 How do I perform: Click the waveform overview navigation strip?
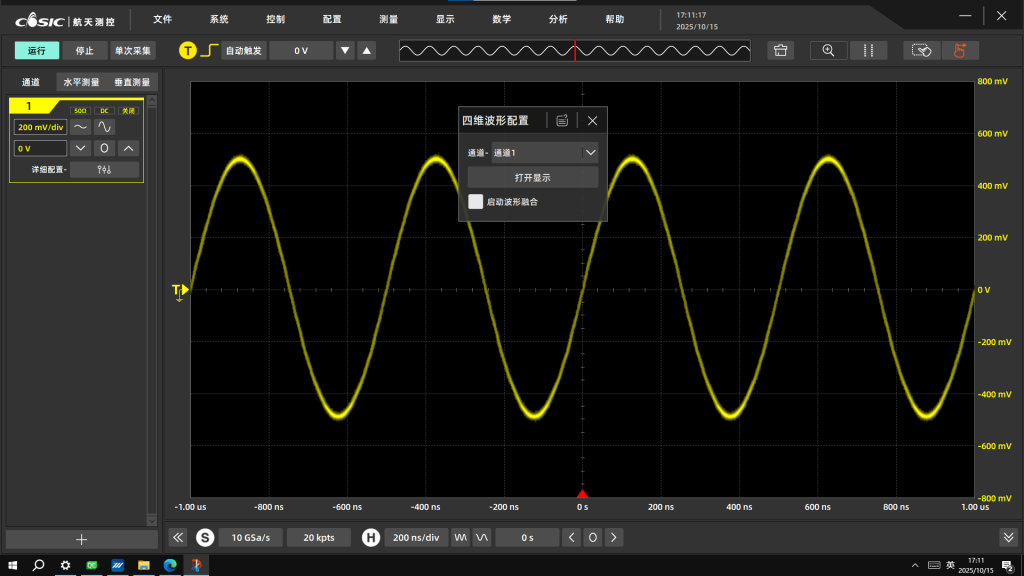574,50
